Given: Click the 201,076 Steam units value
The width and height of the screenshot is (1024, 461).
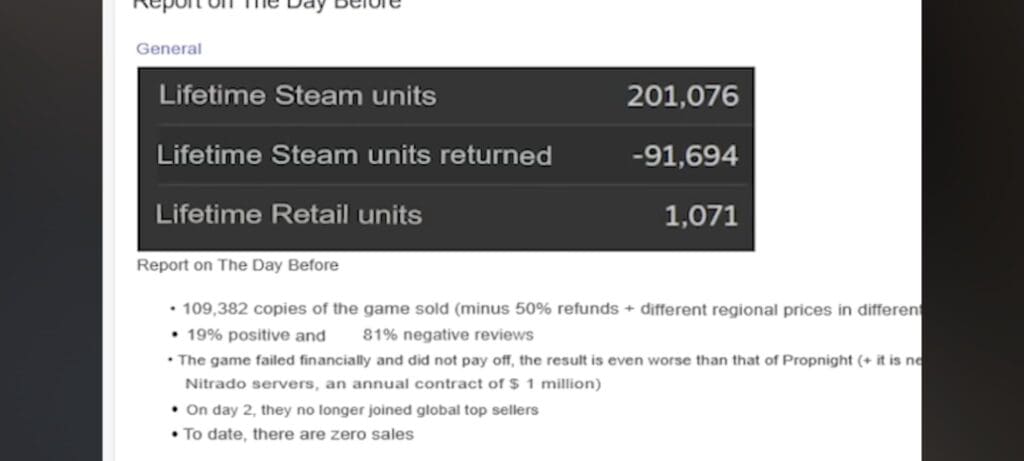Looking at the screenshot, I should (x=682, y=97).
